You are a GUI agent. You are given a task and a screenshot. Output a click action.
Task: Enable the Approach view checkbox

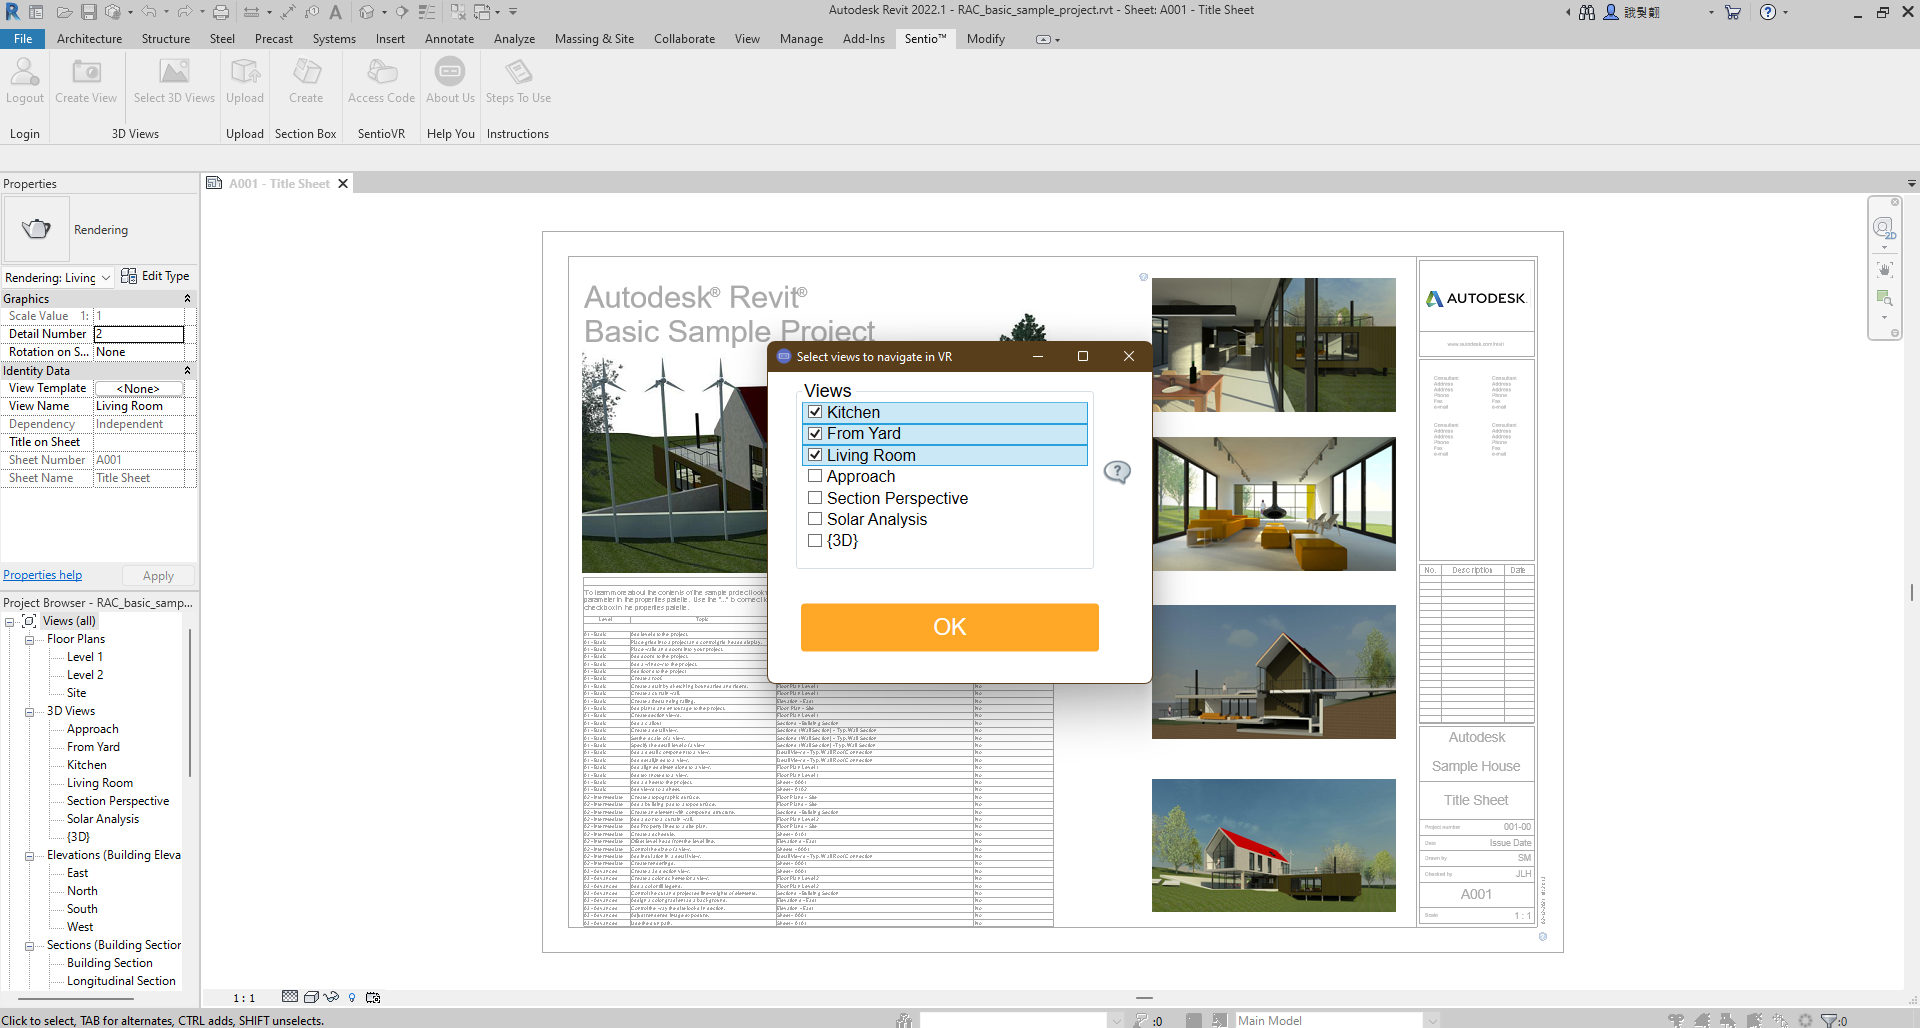[x=815, y=476]
